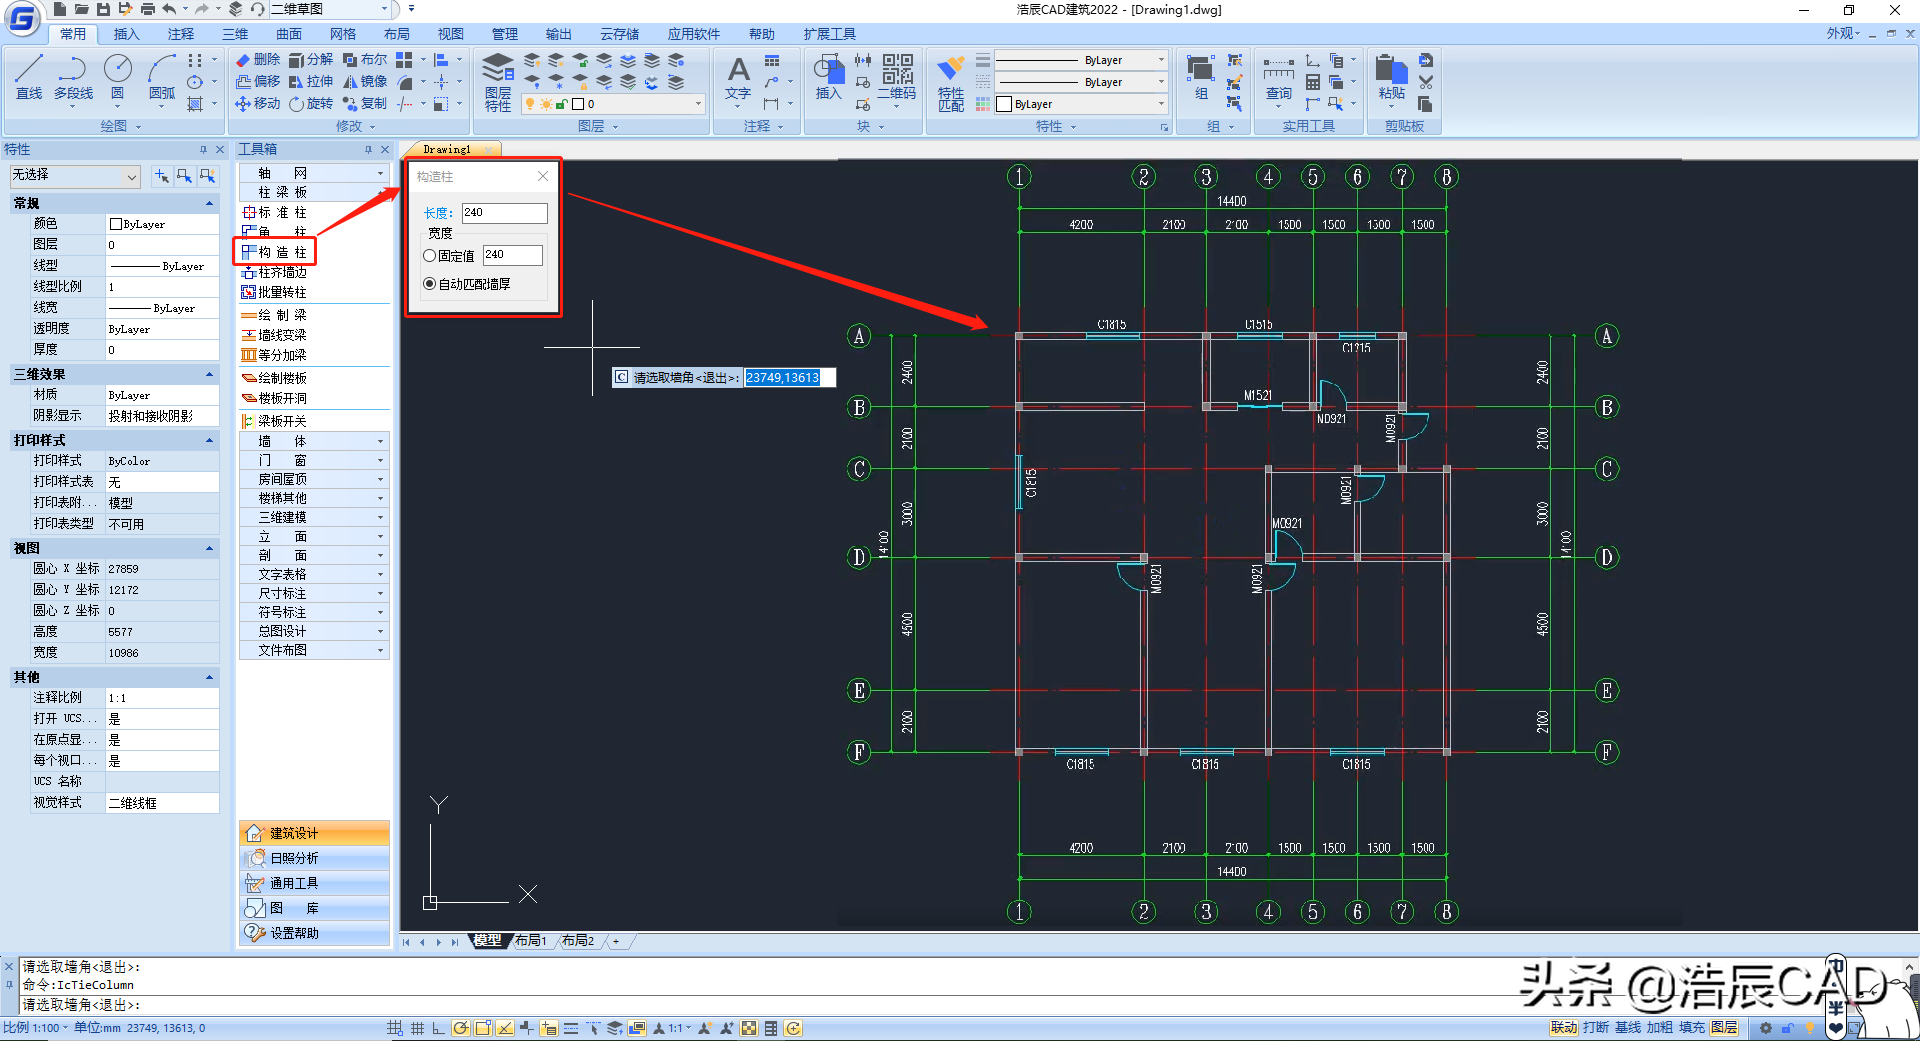Open the 日照分析 toolbox panel

(x=314, y=858)
